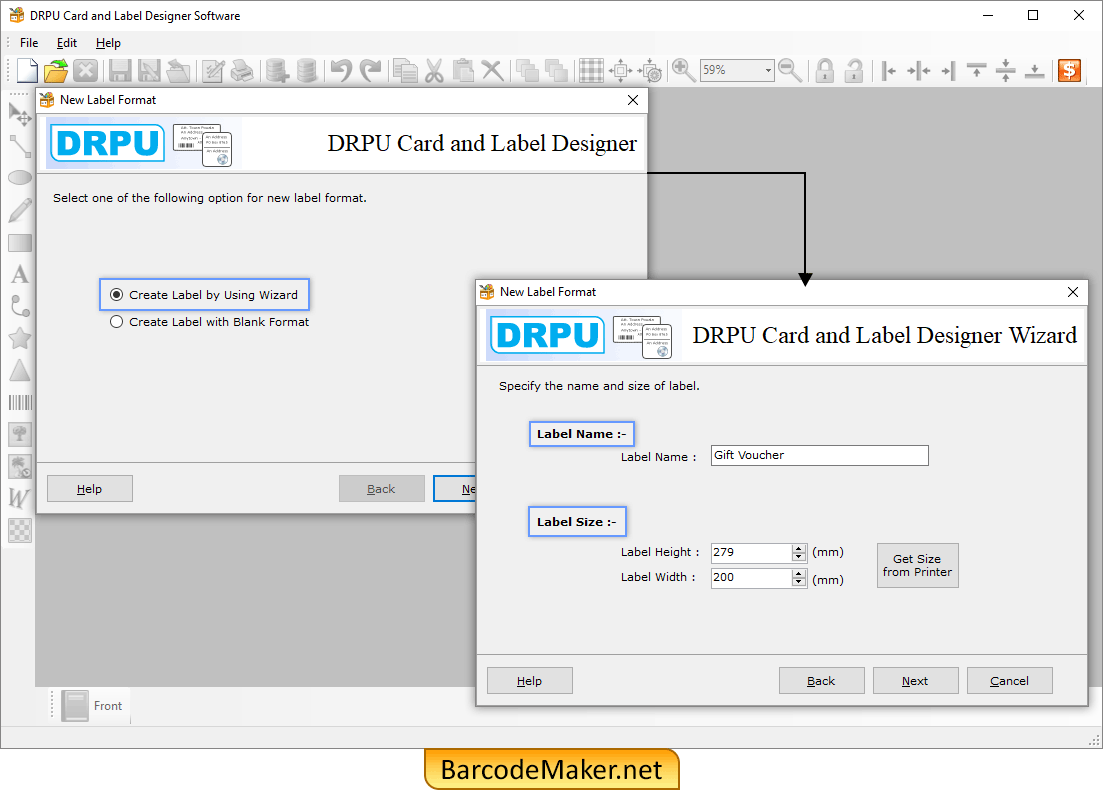Open the File menu

29,43
